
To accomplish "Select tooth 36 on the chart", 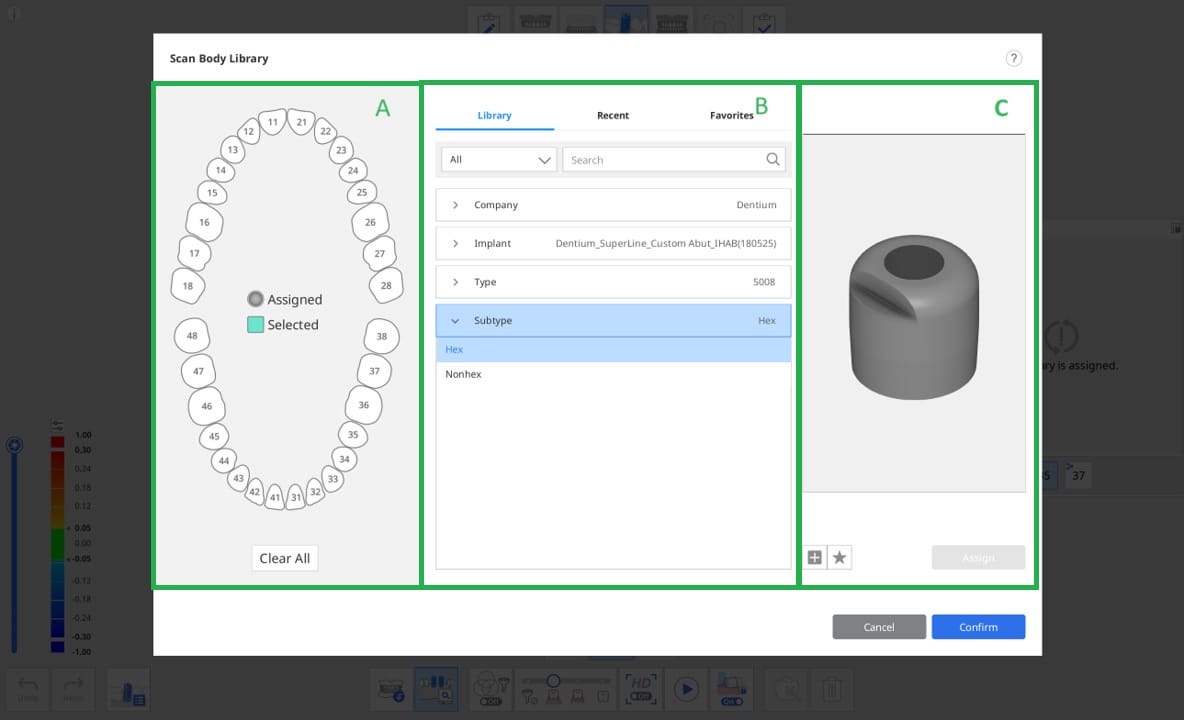I will pos(363,405).
